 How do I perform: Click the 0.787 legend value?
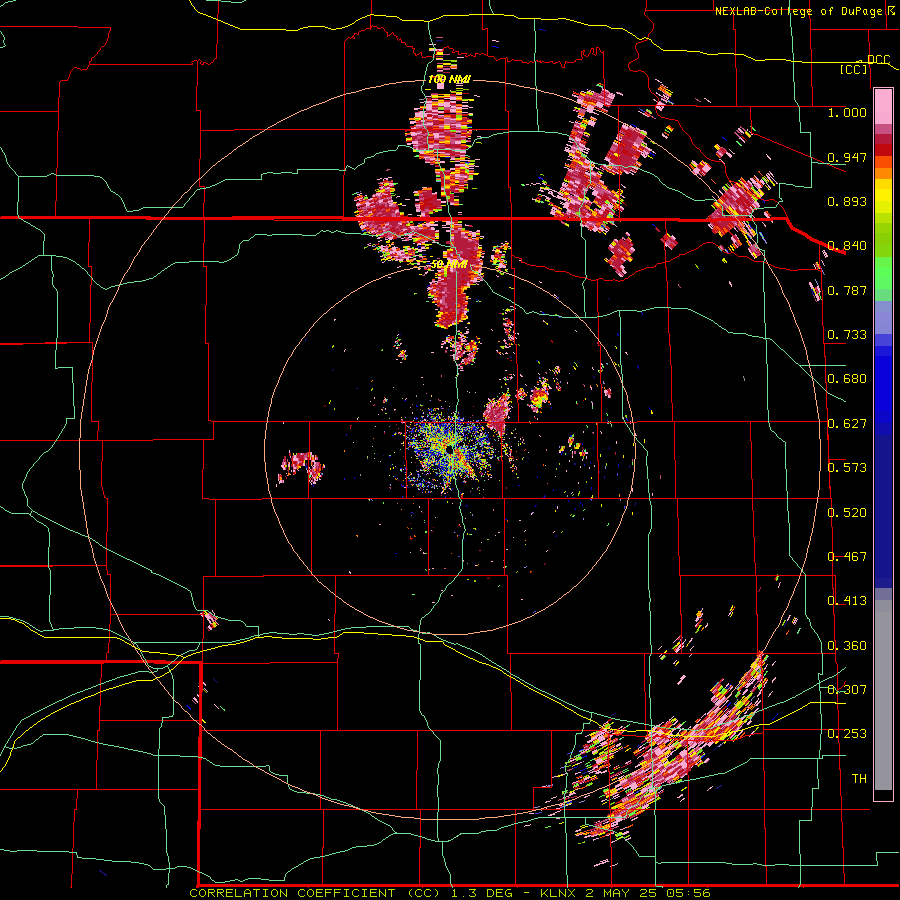[847, 290]
